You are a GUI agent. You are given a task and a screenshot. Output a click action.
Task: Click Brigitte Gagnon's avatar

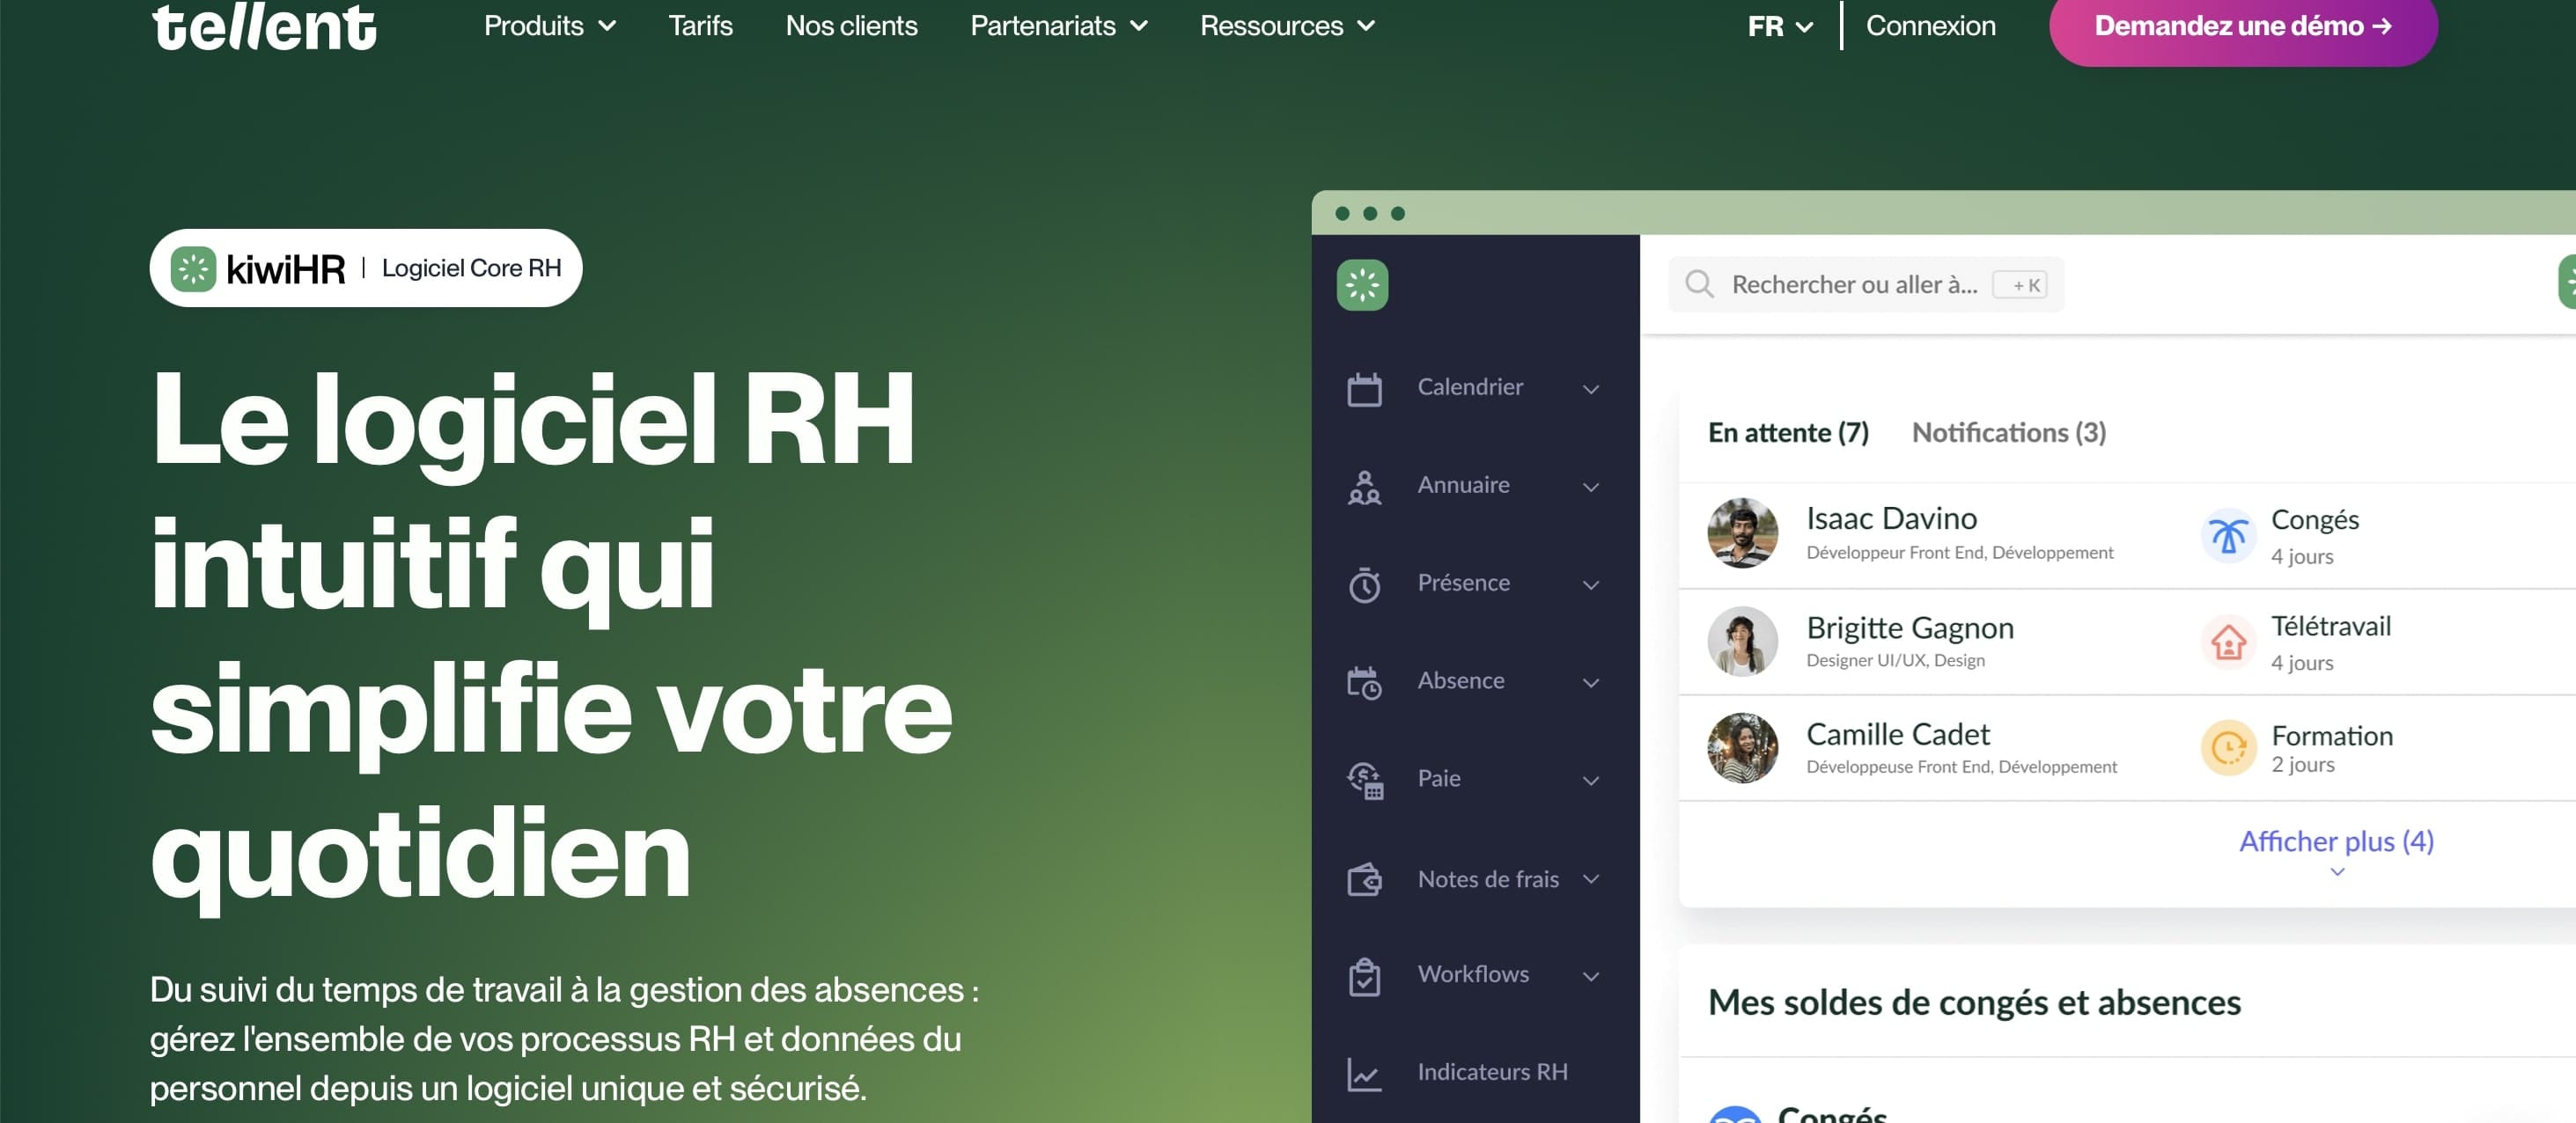click(x=1742, y=641)
